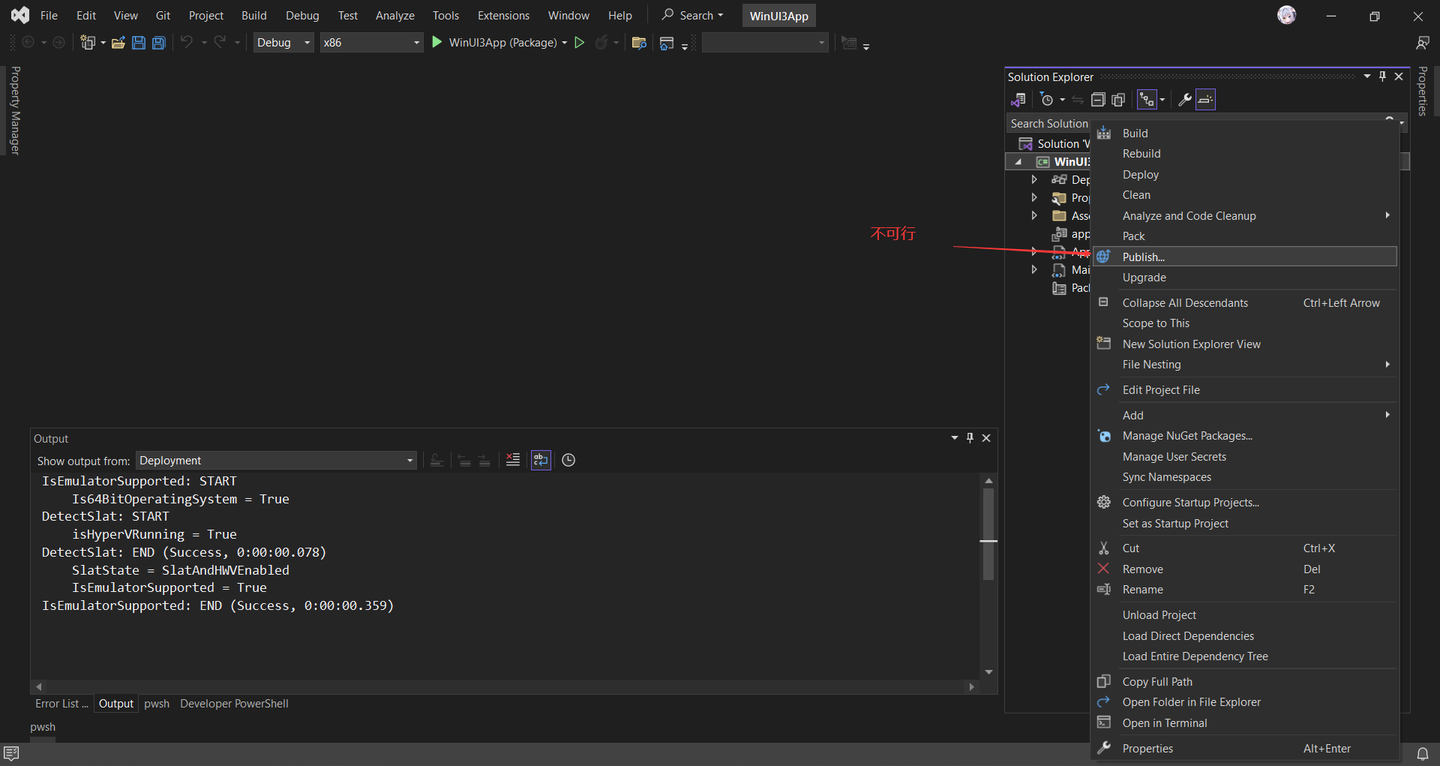Switch to the Developer PowerShell tab
The height and width of the screenshot is (766, 1440).
[234, 704]
